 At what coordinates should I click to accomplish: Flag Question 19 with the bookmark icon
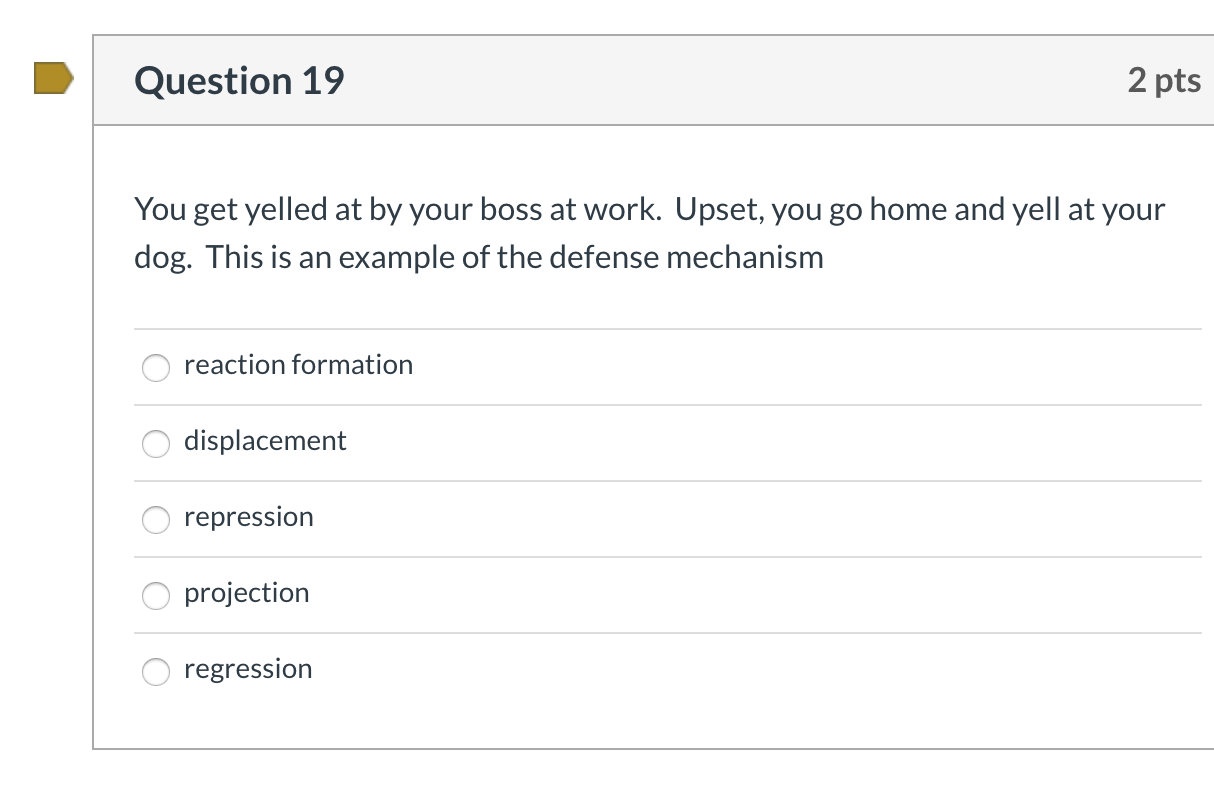[x=53, y=78]
